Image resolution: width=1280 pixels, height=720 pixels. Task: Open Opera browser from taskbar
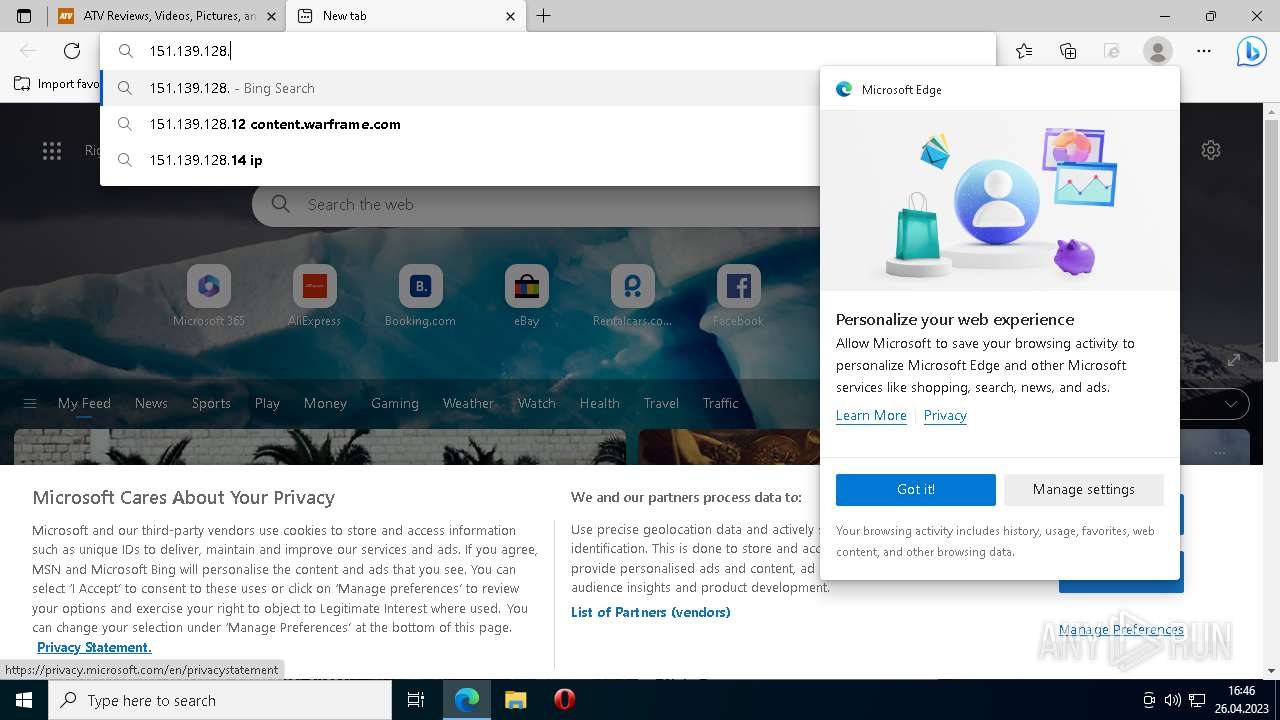tap(564, 700)
